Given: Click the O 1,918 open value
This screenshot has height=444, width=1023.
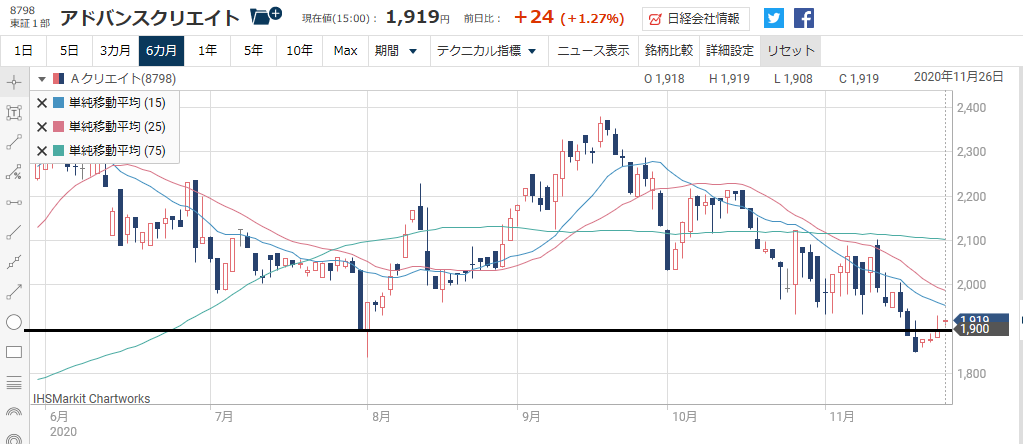Looking at the screenshot, I should [664, 79].
